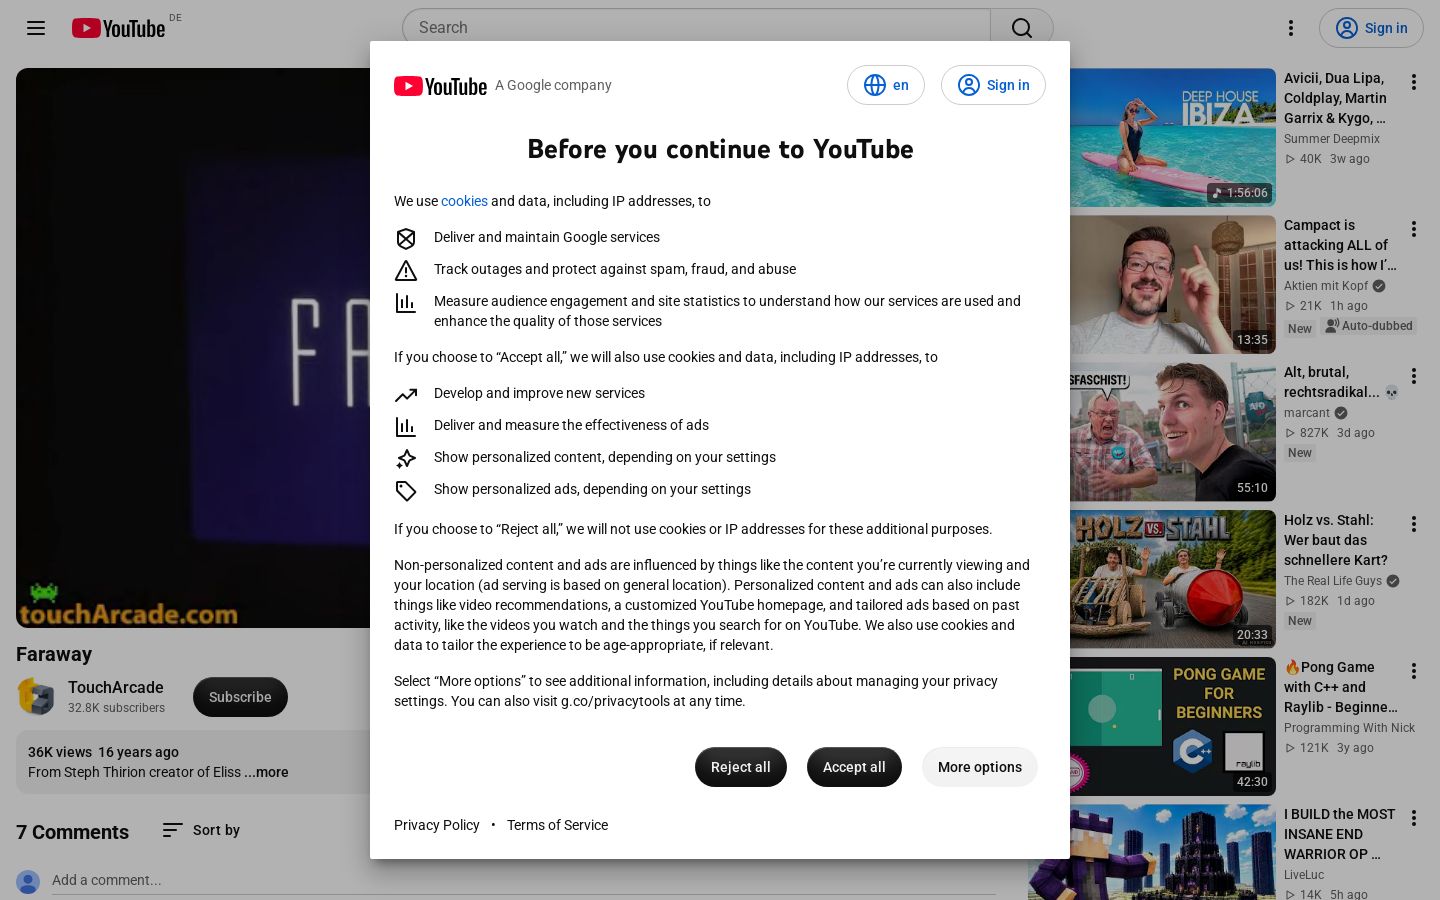This screenshot has height=900, width=1440.
Task: Click the Avicii, Dua Lipa, Coldplay title
Action: [x=1335, y=98]
